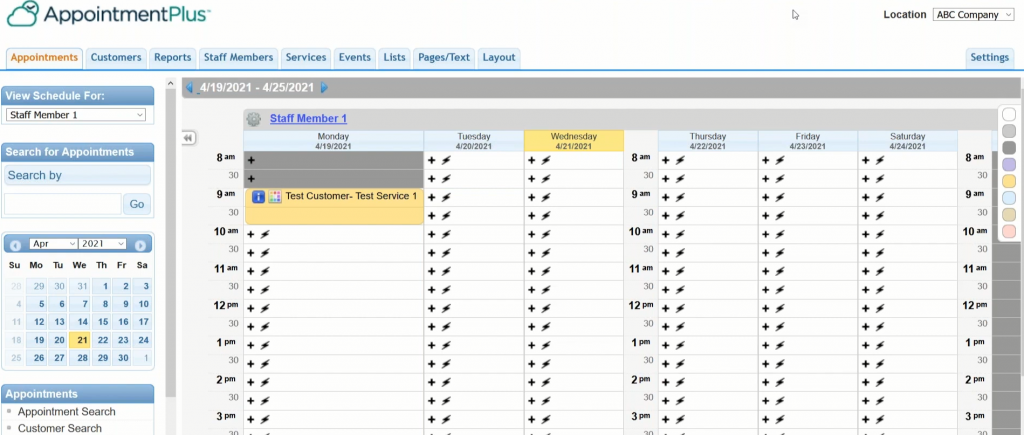Go to previous month in mini calendar

click(x=16, y=245)
